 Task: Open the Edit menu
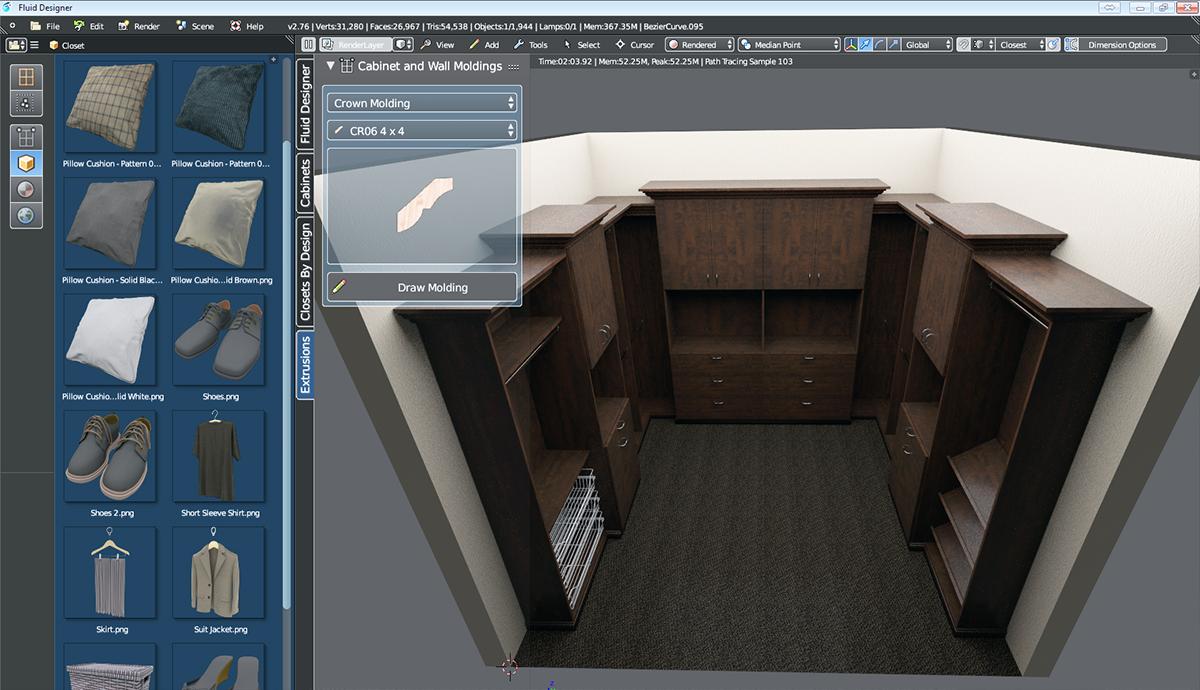pos(88,26)
